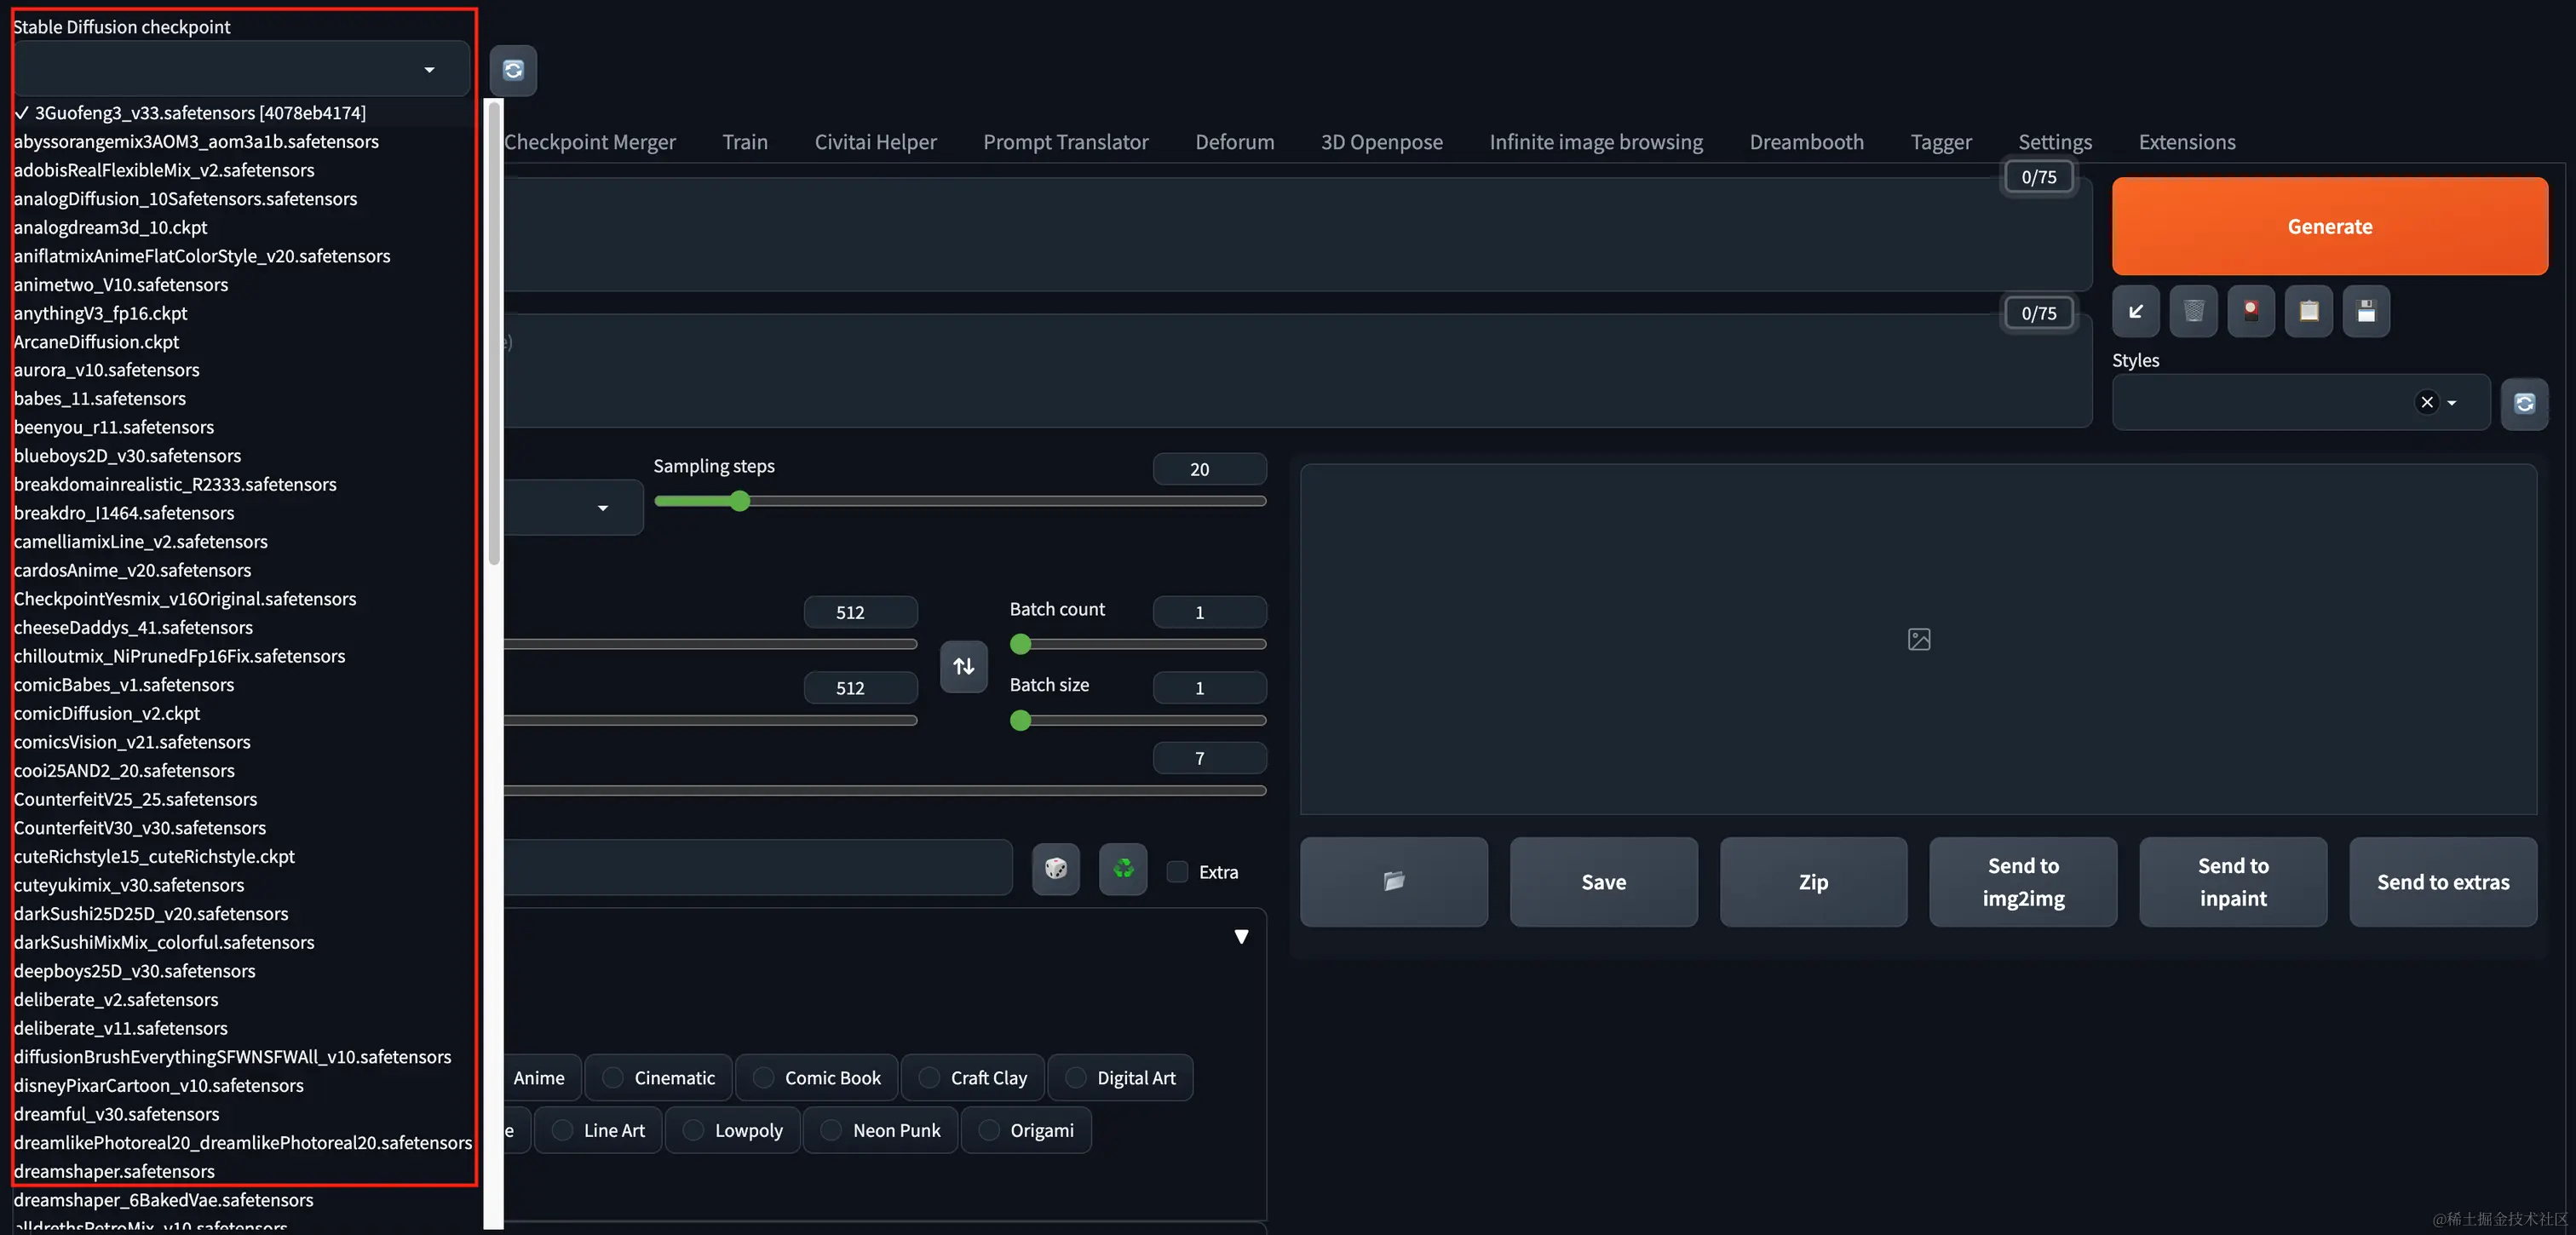This screenshot has height=1235, width=2576.
Task: Click the image placeholder icon in preview
Action: tap(1919, 639)
